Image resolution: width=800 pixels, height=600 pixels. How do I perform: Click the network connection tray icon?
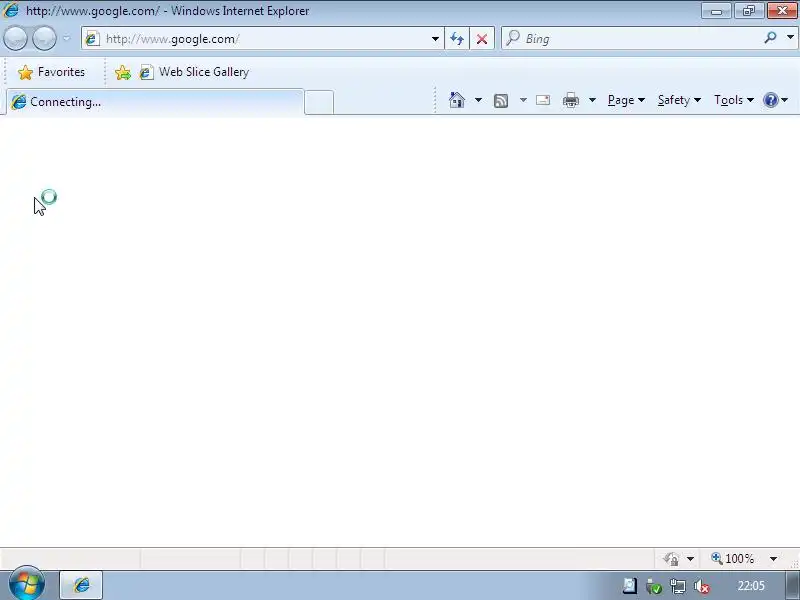tap(678, 587)
